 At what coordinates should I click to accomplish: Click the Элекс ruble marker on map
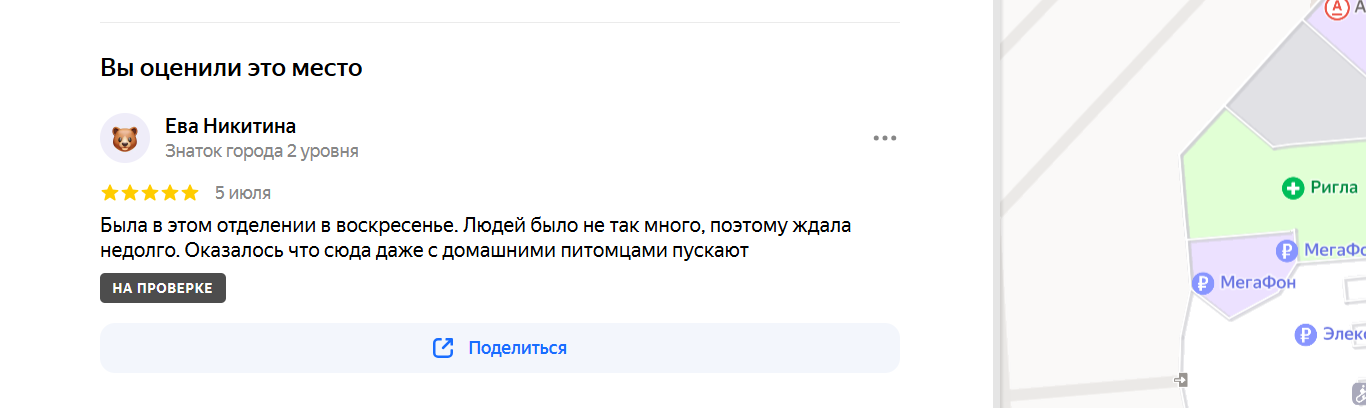click(x=1304, y=335)
